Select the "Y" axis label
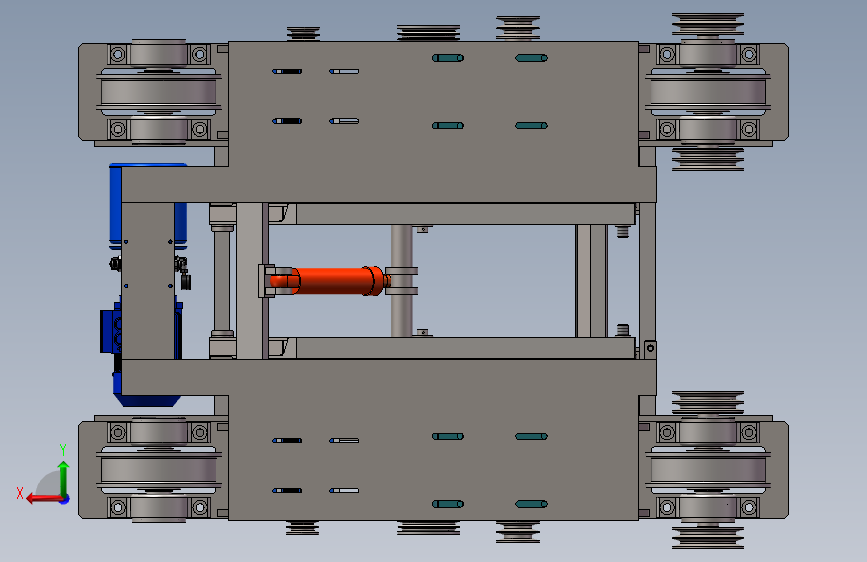Viewport: 867px width, 562px height. (x=63, y=449)
